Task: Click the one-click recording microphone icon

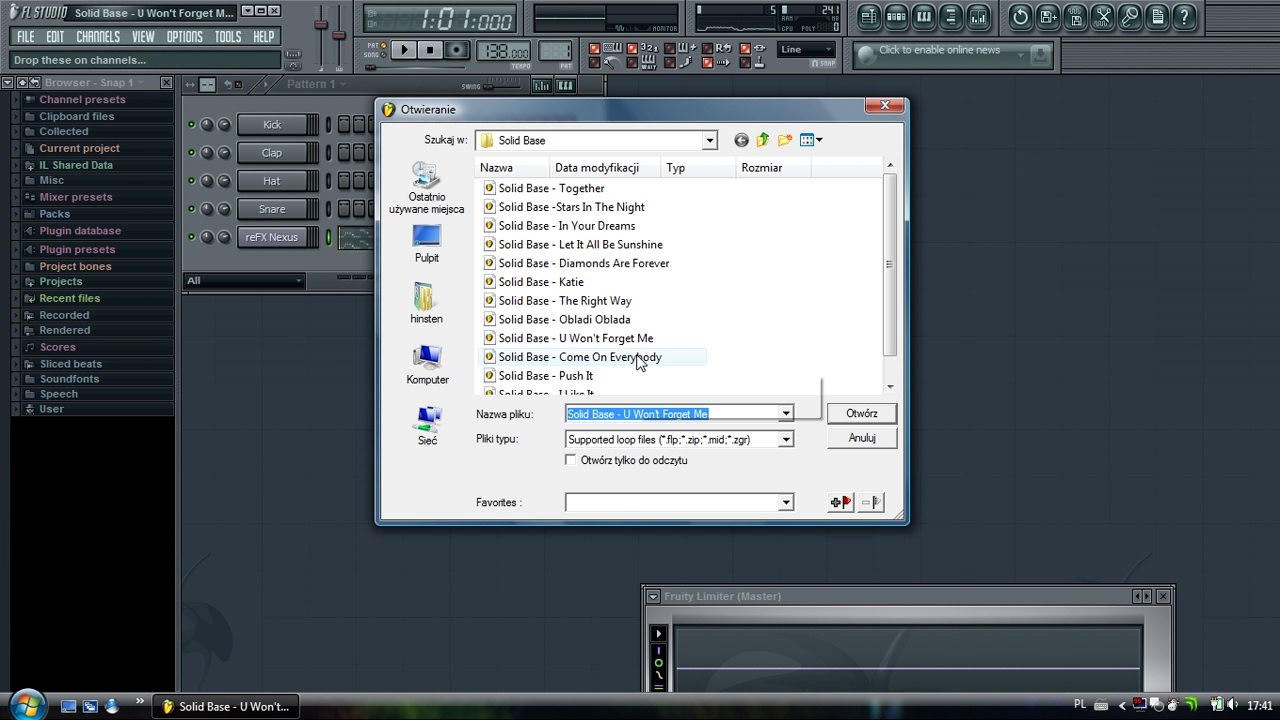Action: click(x=1129, y=16)
